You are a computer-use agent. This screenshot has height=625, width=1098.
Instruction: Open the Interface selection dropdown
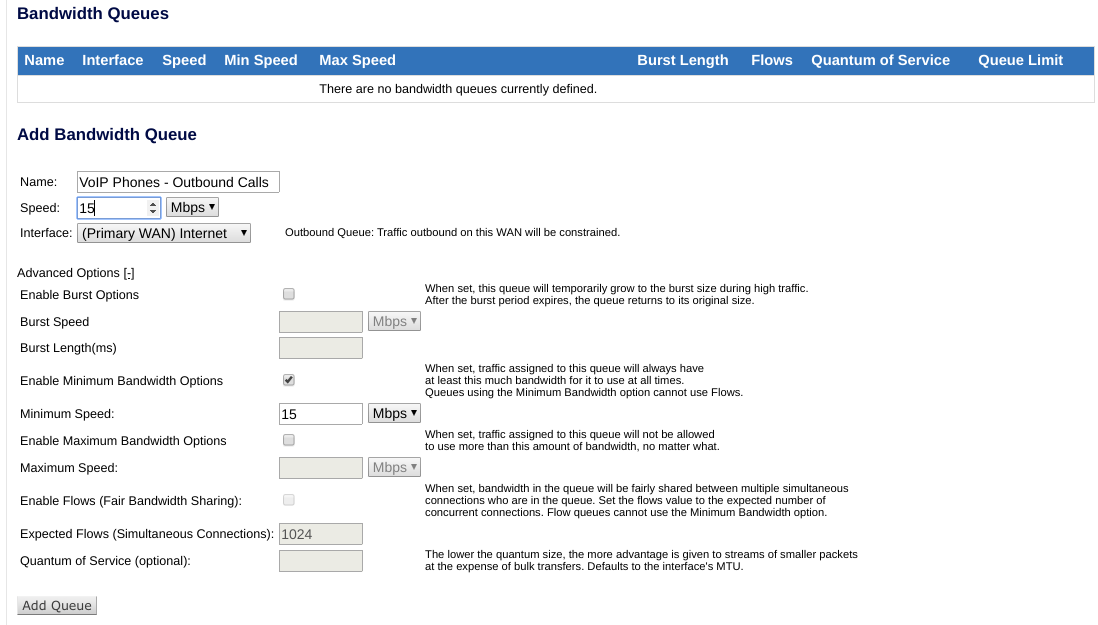tap(163, 232)
